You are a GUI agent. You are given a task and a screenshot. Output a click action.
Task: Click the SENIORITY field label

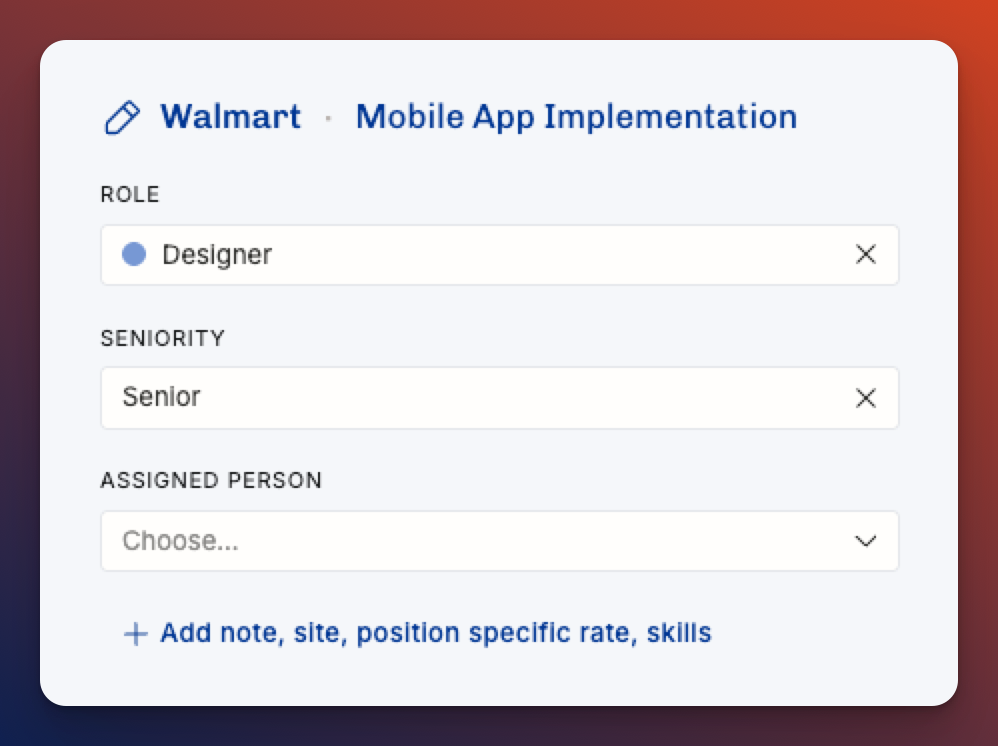[x=163, y=338]
